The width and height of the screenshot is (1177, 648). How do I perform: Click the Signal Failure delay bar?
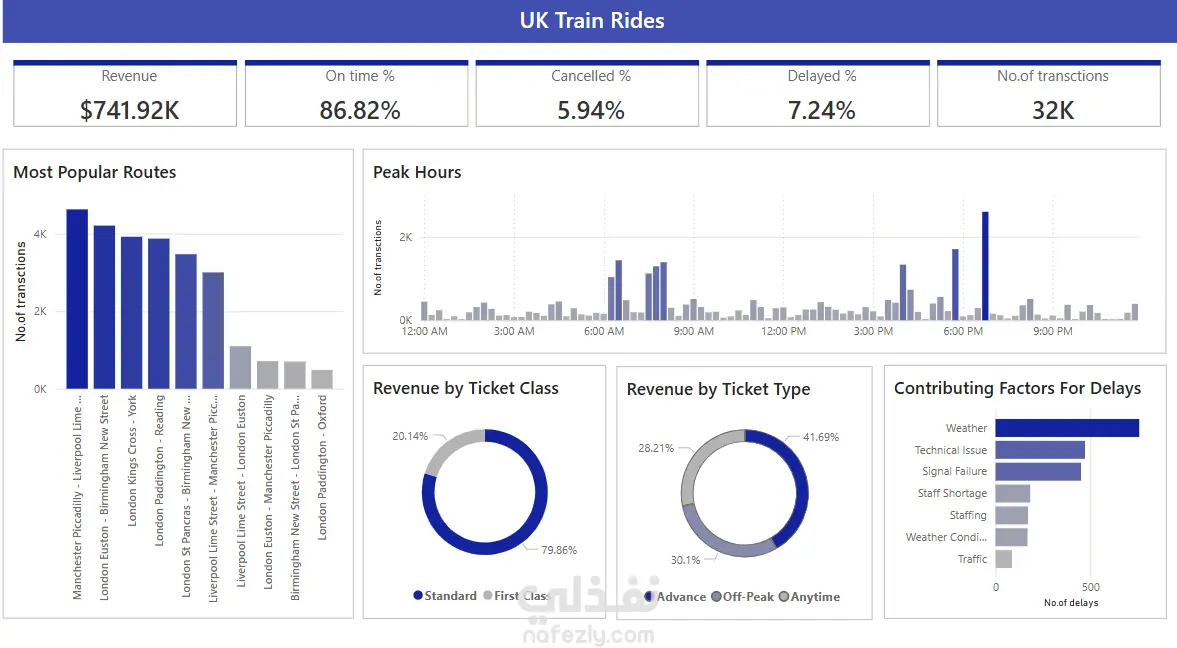point(1038,472)
